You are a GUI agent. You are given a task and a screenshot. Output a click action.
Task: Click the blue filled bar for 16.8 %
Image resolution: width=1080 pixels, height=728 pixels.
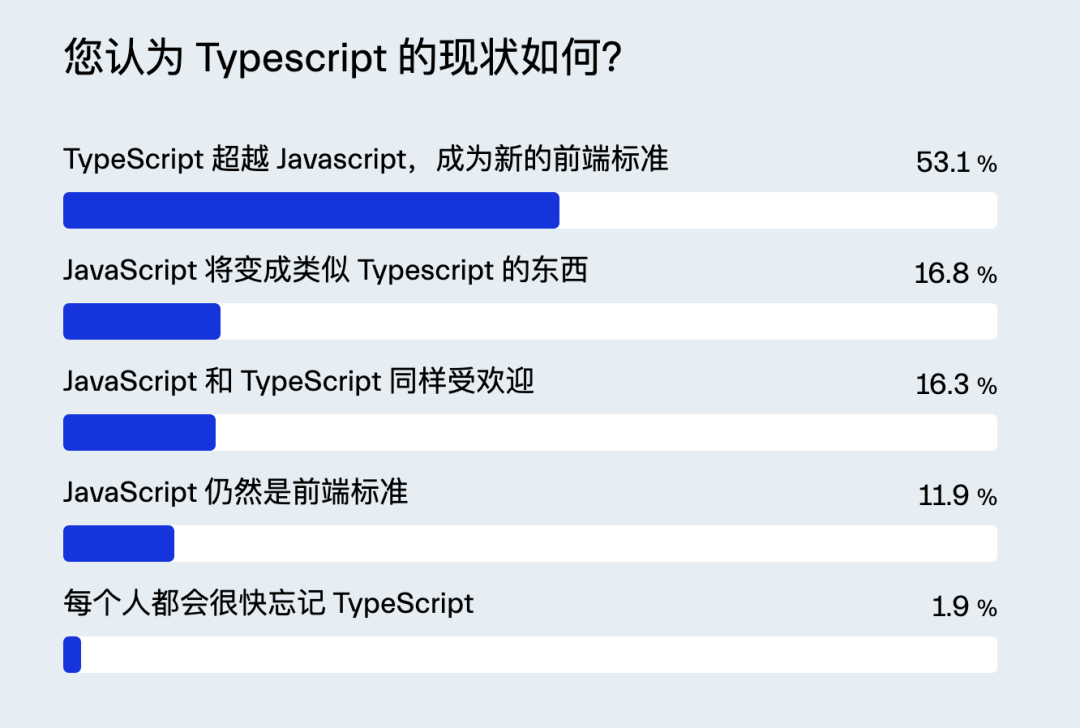141,321
